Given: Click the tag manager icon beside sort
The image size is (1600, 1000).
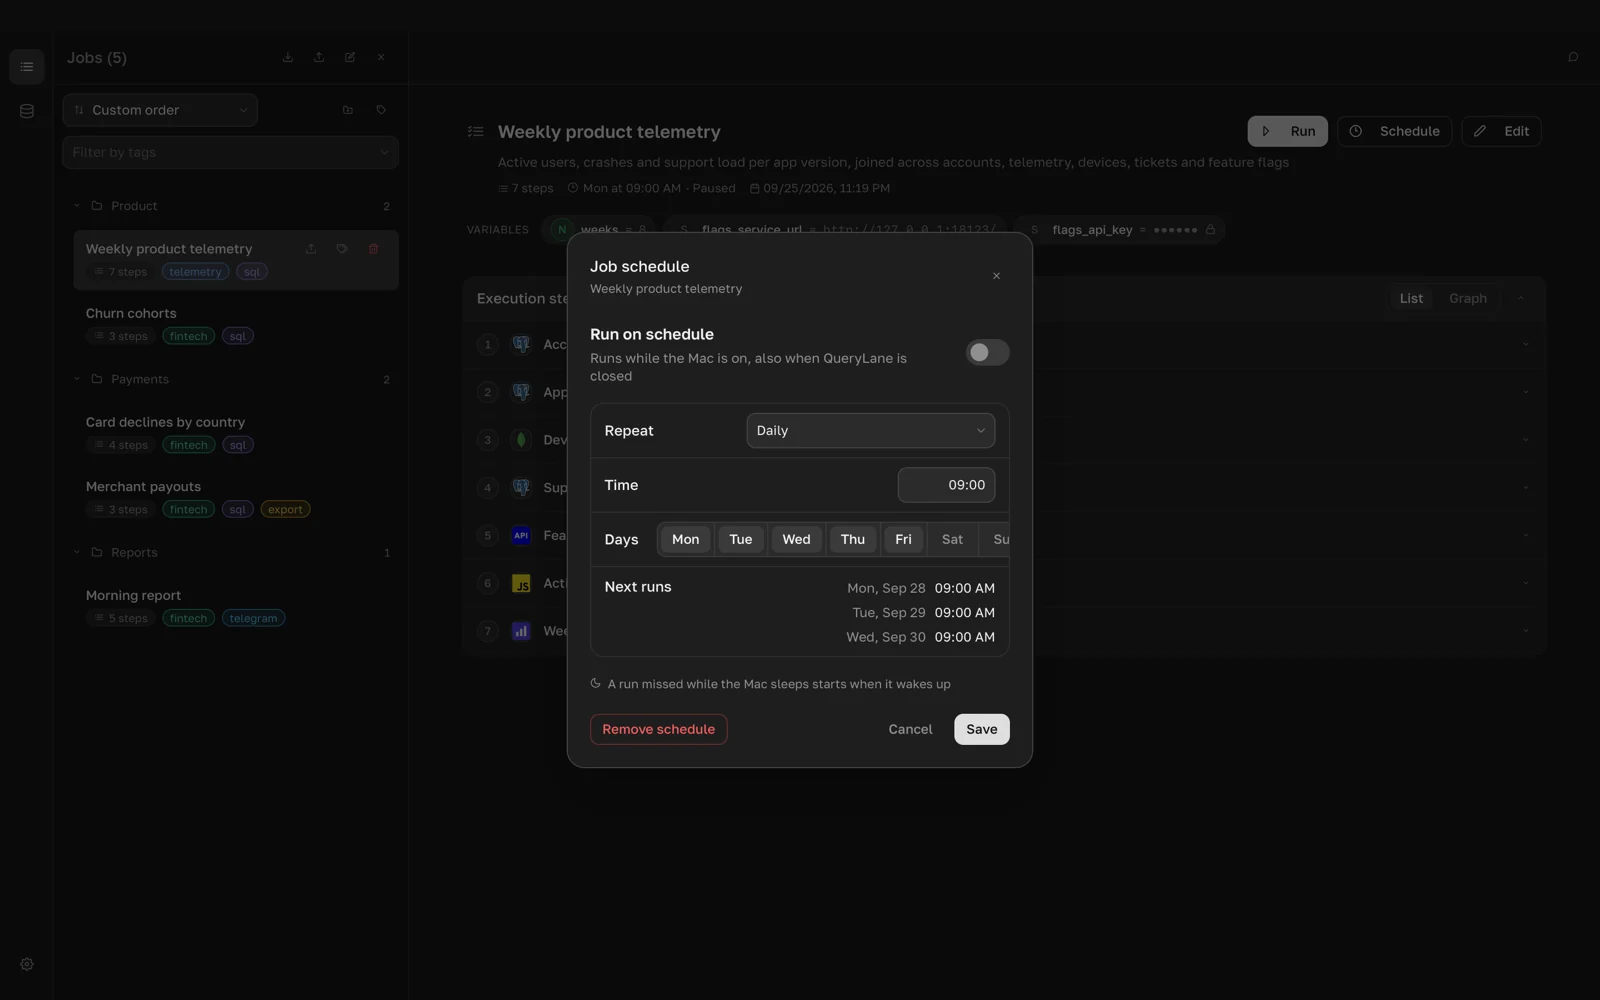Looking at the screenshot, I should (x=381, y=110).
